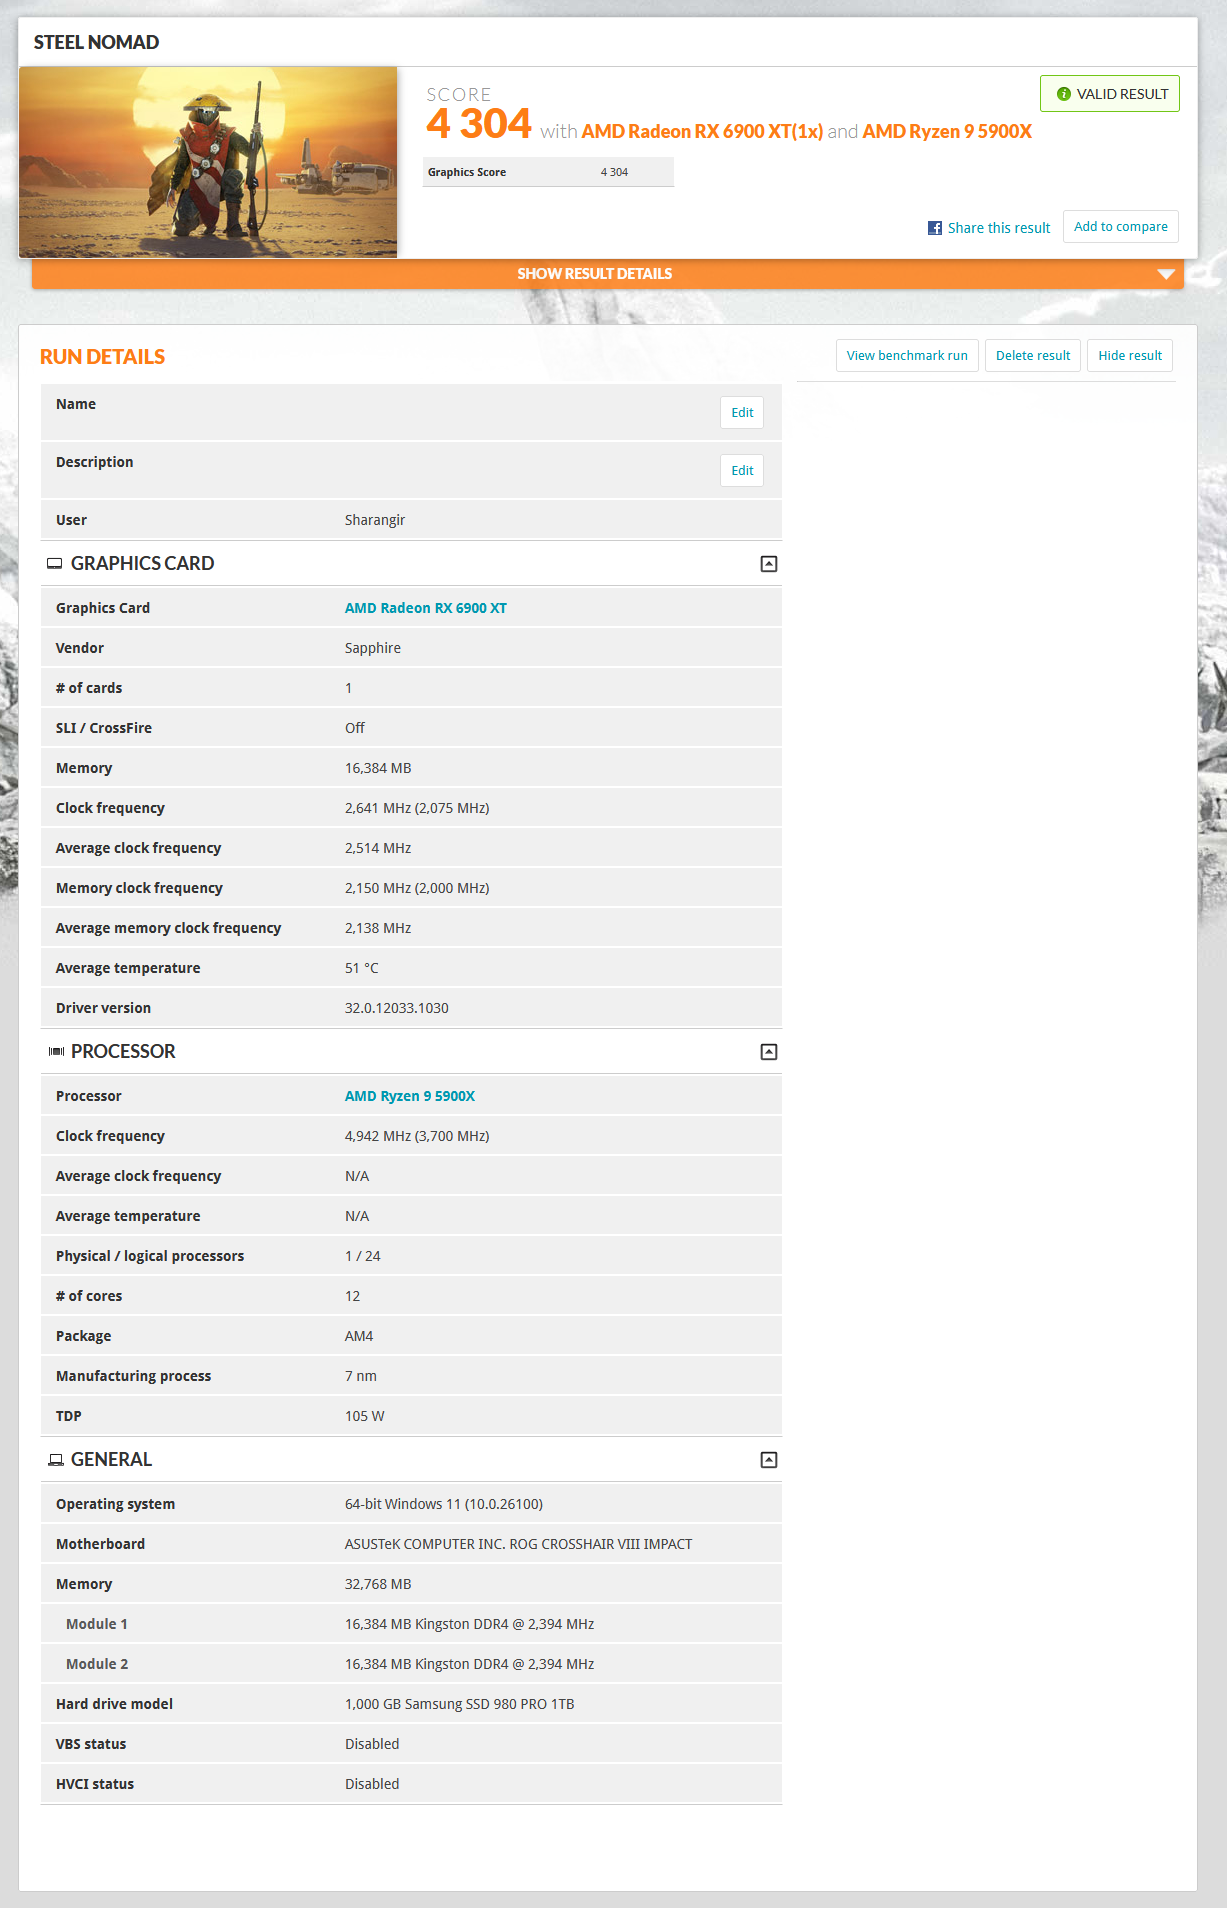Screen dimensions: 1227x1908
Task: Click SLI / CrossFire value Off
Action: pos(355,728)
